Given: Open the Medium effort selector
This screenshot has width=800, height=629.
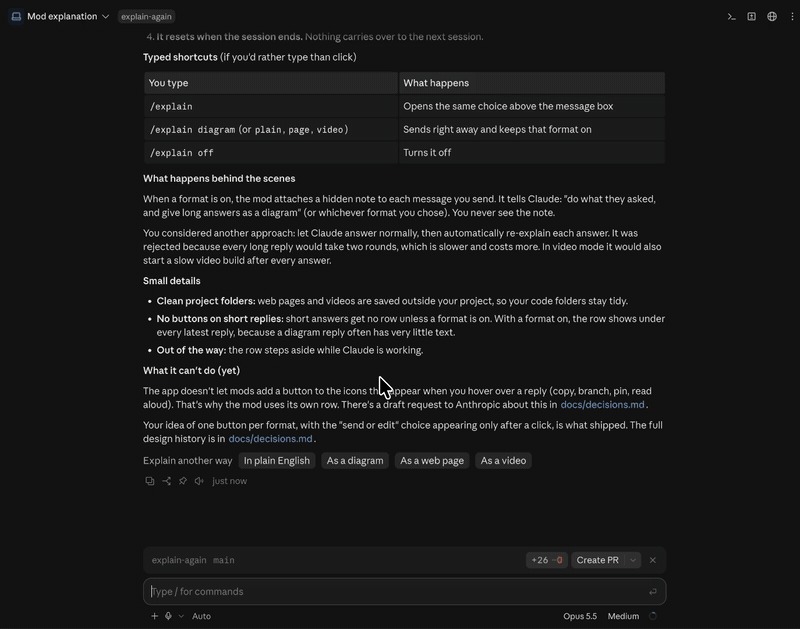Looking at the screenshot, I should [623, 616].
